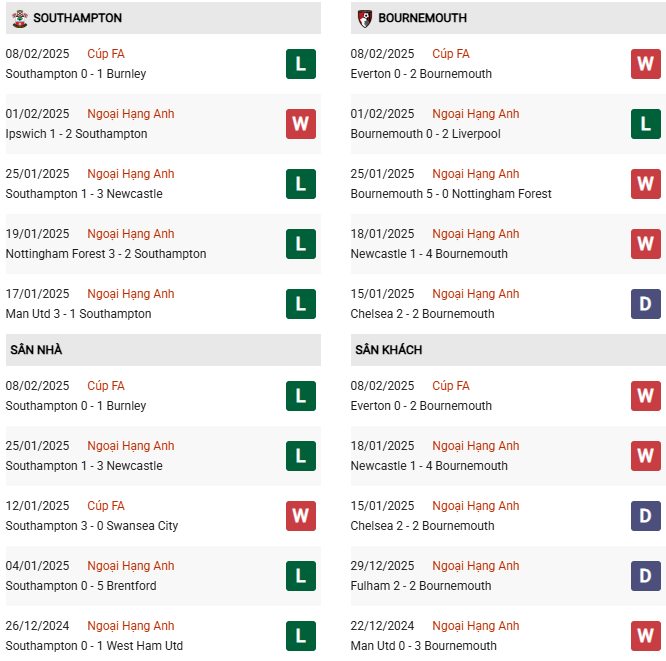
Task: Click the W badge for Southampton 3 - 0 Swansea City
Action: [300, 516]
